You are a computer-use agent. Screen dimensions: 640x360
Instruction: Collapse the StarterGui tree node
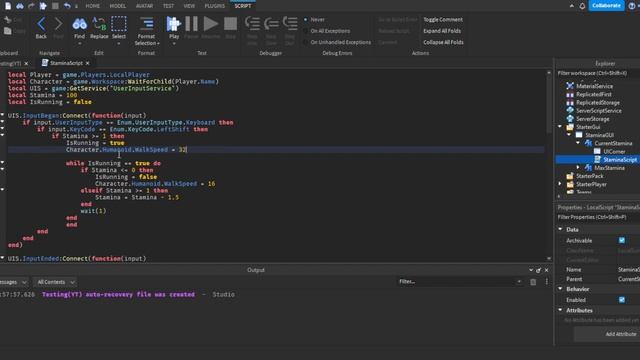click(560, 127)
